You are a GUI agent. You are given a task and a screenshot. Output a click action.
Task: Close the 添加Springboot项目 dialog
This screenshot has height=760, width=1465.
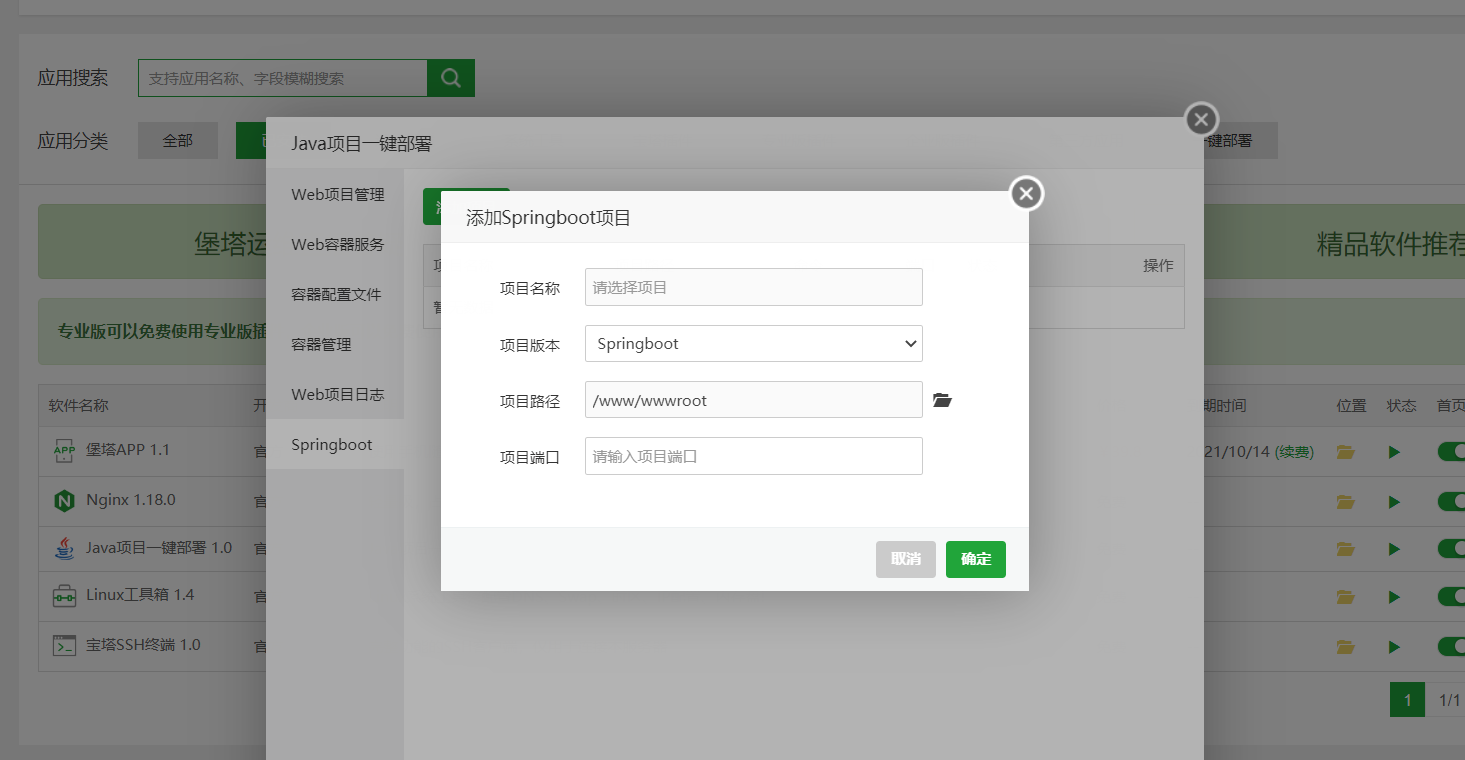coord(1026,194)
